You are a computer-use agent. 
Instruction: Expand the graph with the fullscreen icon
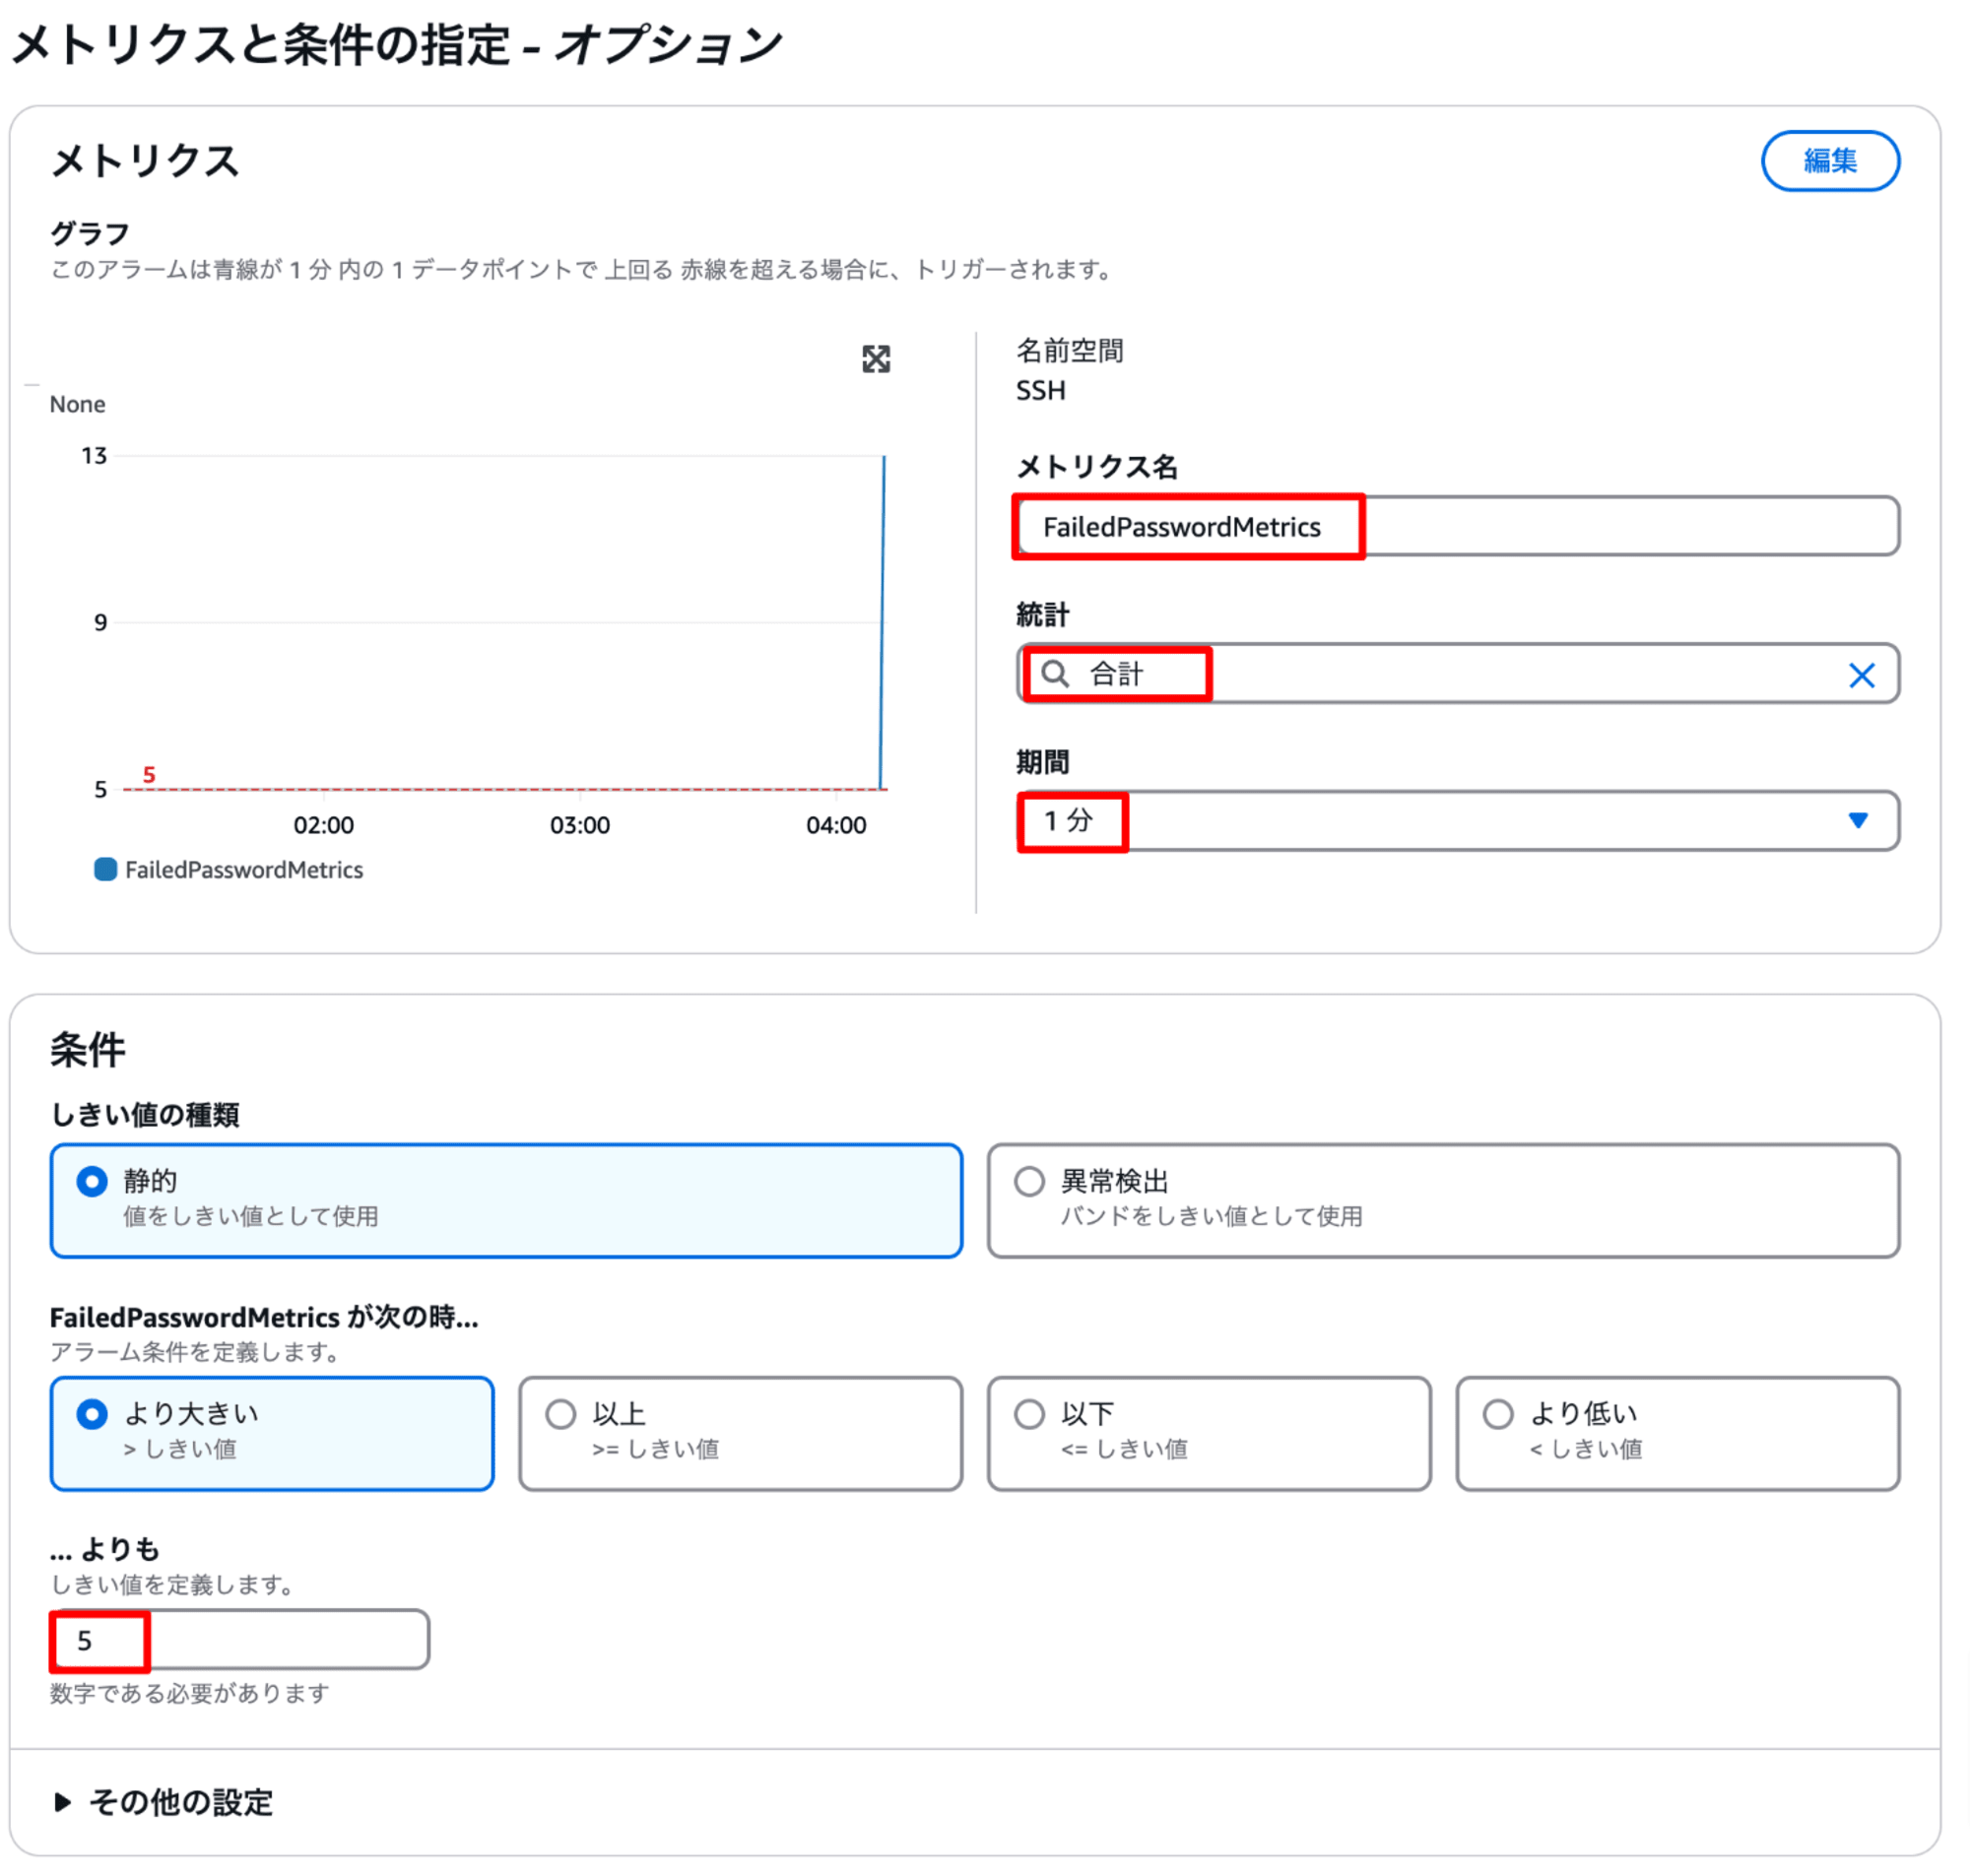[x=875, y=359]
